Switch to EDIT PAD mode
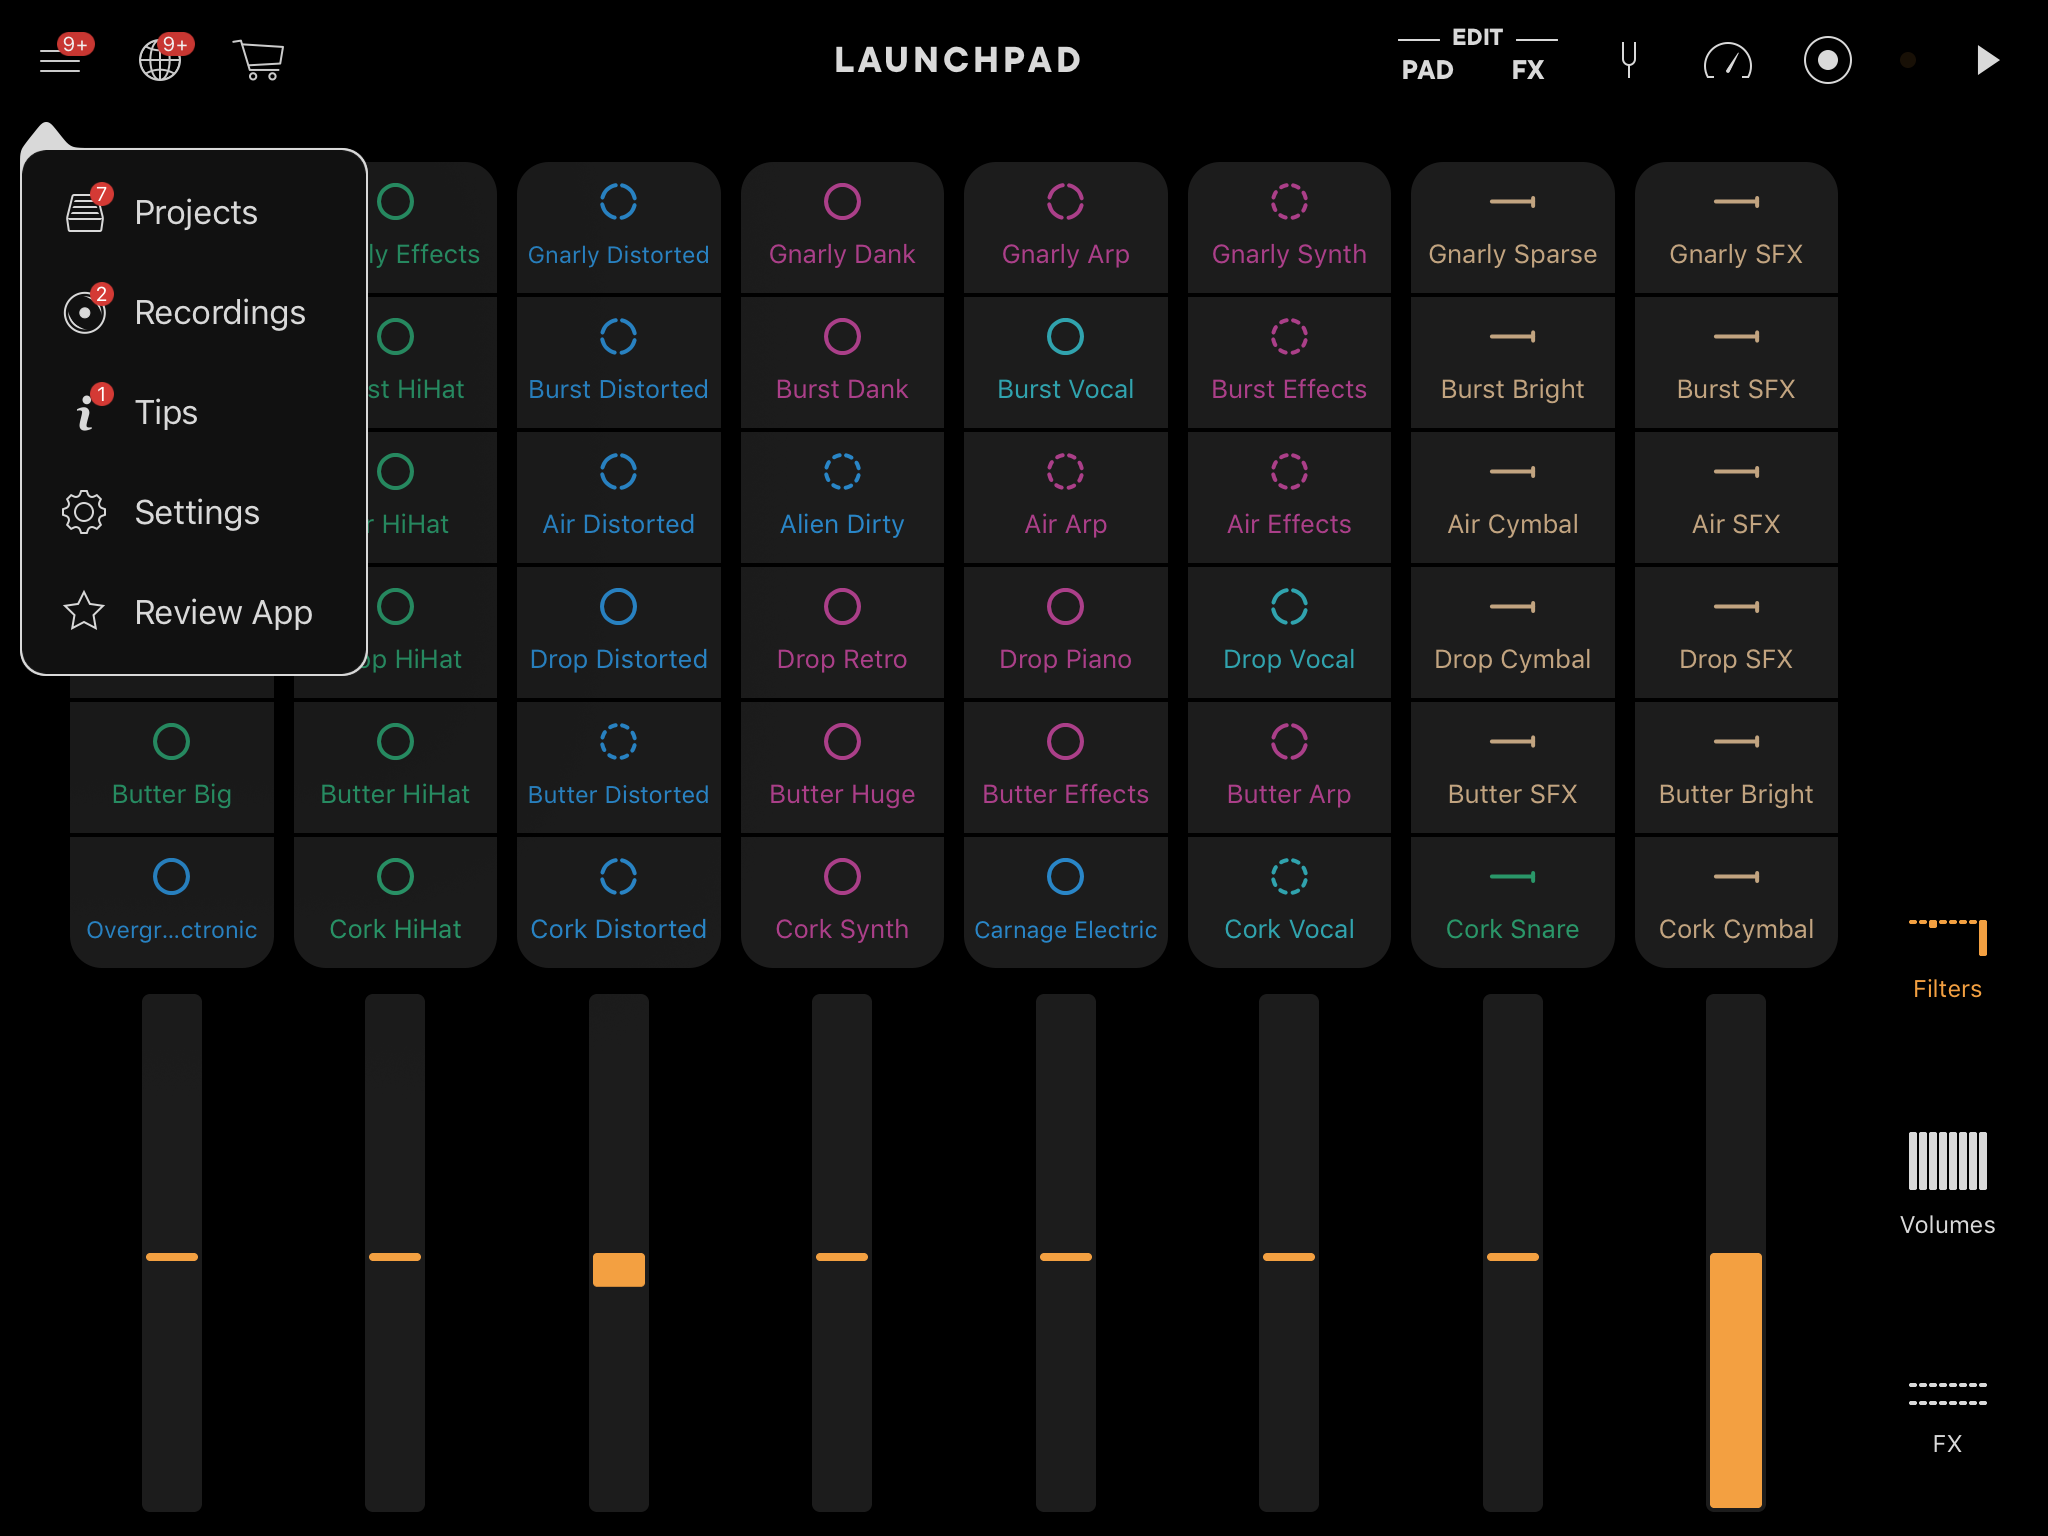The width and height of the screenshot is (2048, 1536). tap(1427, 70)
